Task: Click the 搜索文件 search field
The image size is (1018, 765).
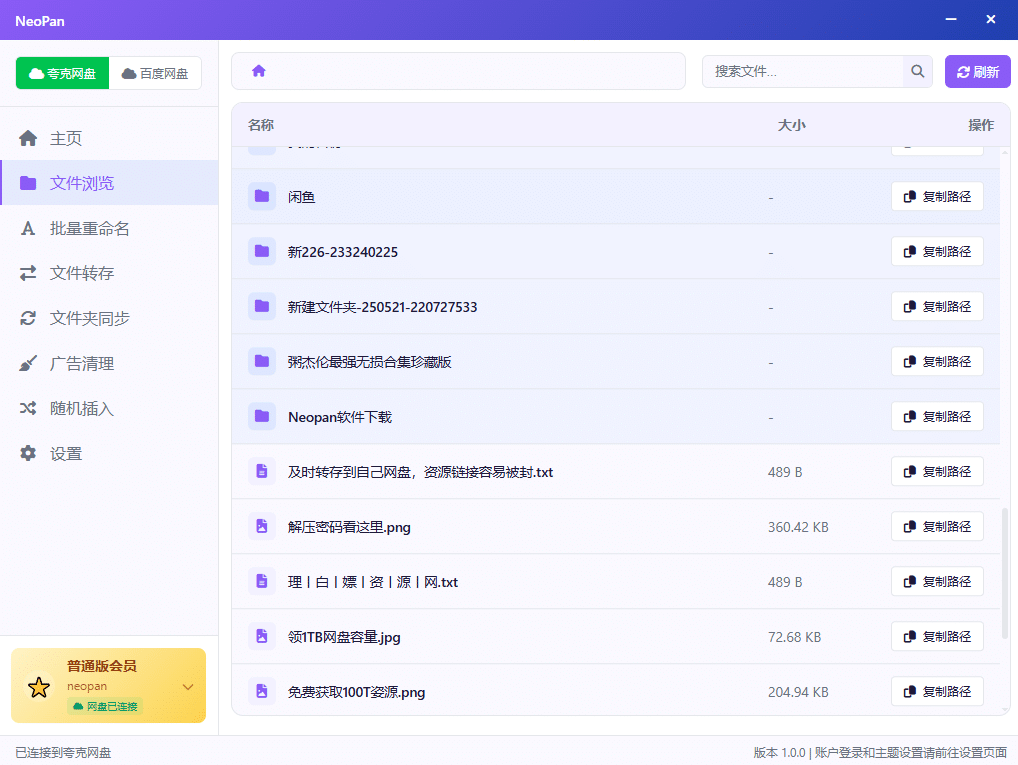Action: pyautogui.click(x=802, y=71)
